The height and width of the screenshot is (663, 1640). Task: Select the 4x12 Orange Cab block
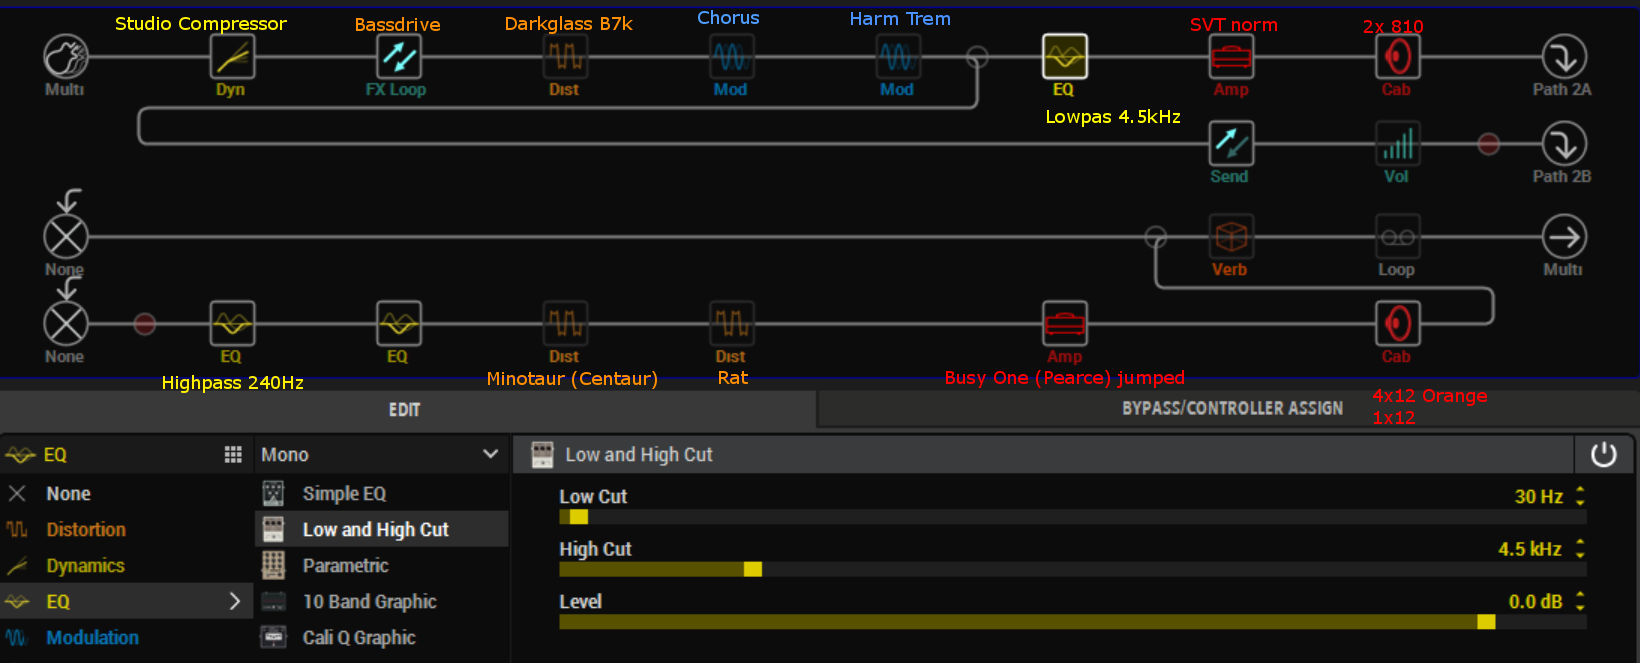[x=1398, y=324]
